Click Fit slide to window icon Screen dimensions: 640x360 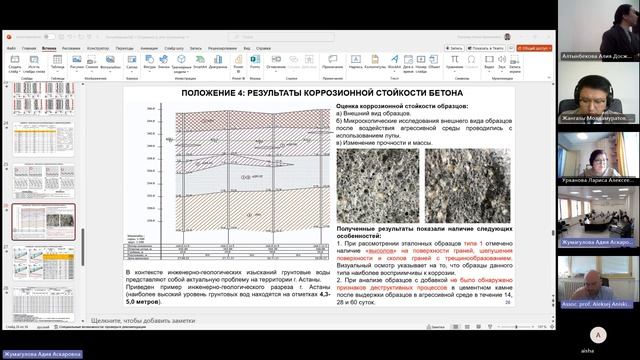pyautogui.click(x=552, y=327)
